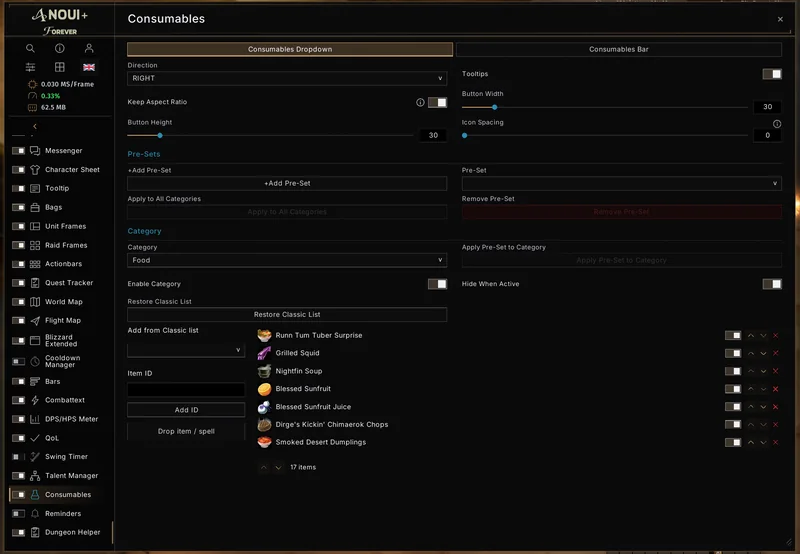
Task: Toggle the Bars module switch in sidebar
Action: 18,381
